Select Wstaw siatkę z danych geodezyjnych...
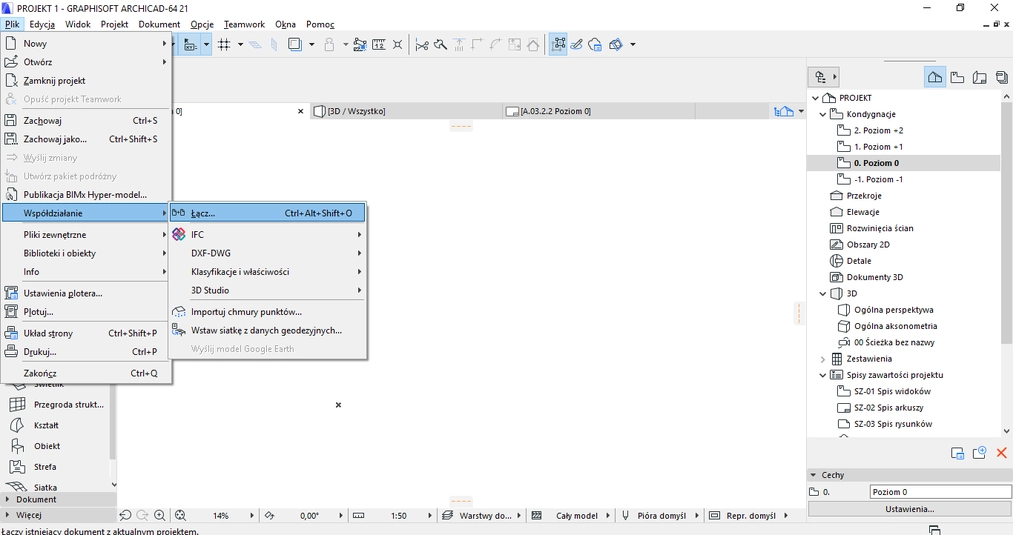 267,330
